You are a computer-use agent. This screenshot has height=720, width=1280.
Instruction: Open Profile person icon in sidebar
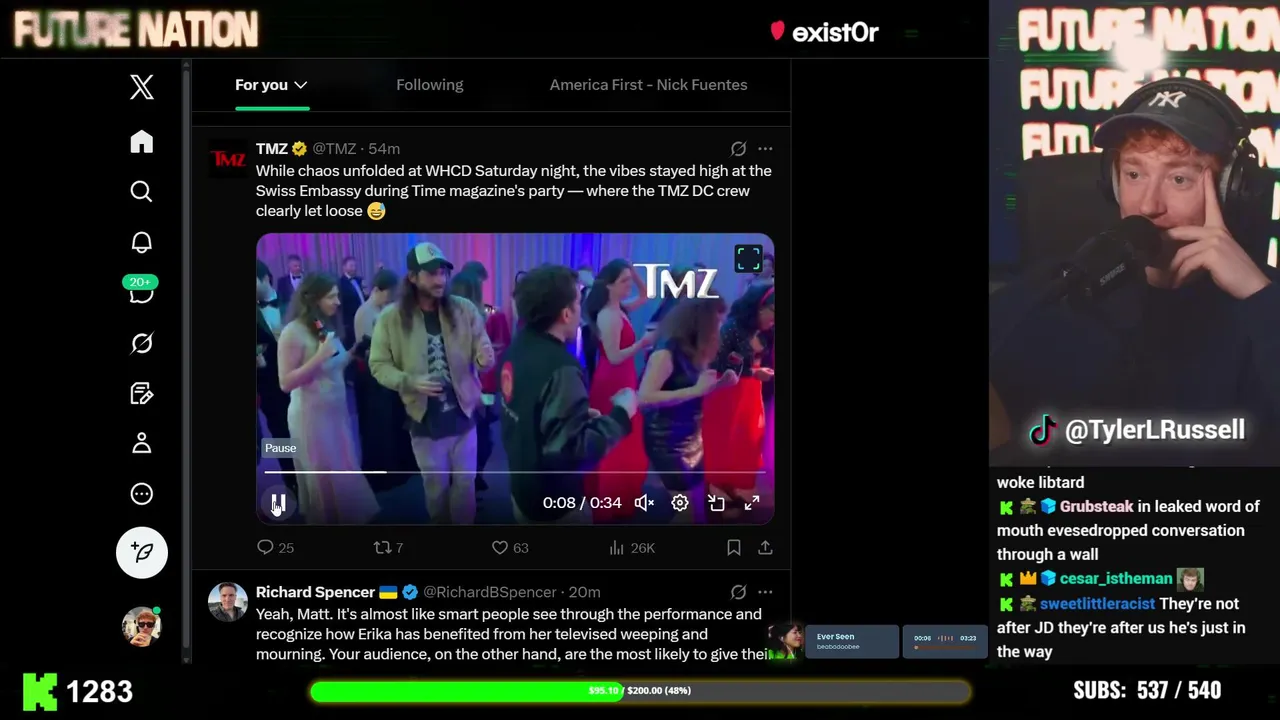(142, 443)
